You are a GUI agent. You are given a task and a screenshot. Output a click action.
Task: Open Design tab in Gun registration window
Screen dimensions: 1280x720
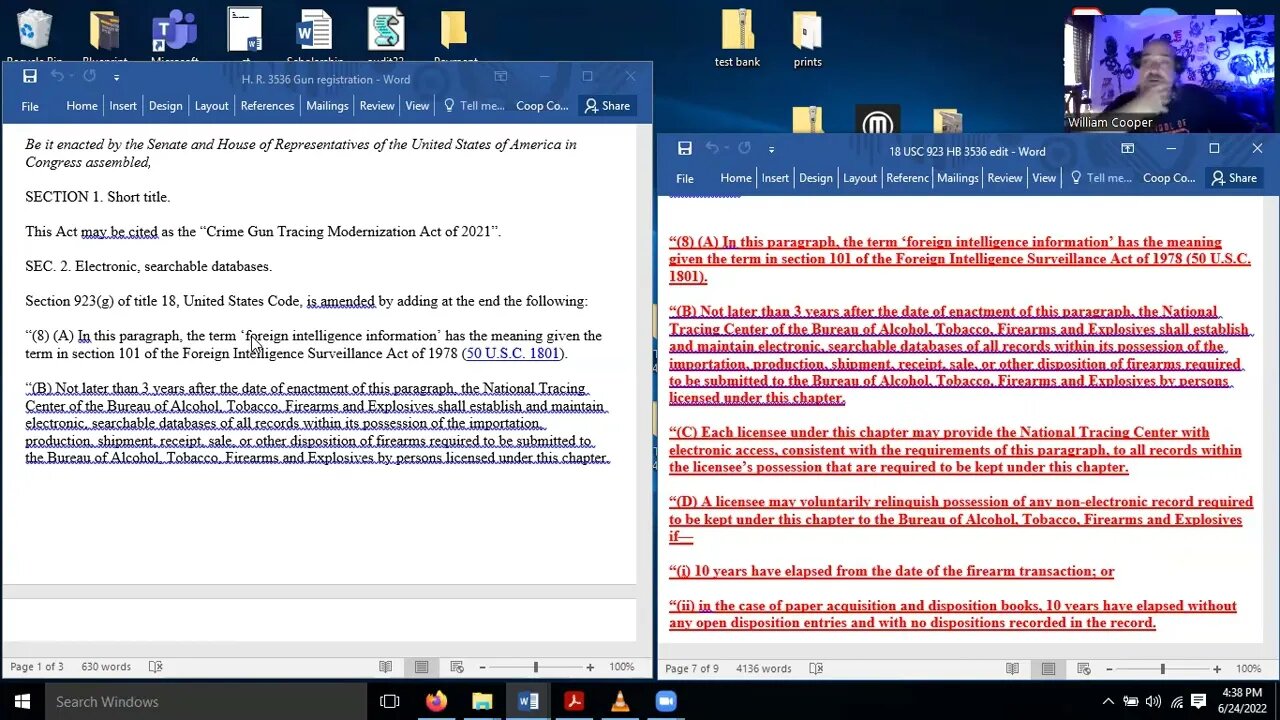tap(166, 106)
